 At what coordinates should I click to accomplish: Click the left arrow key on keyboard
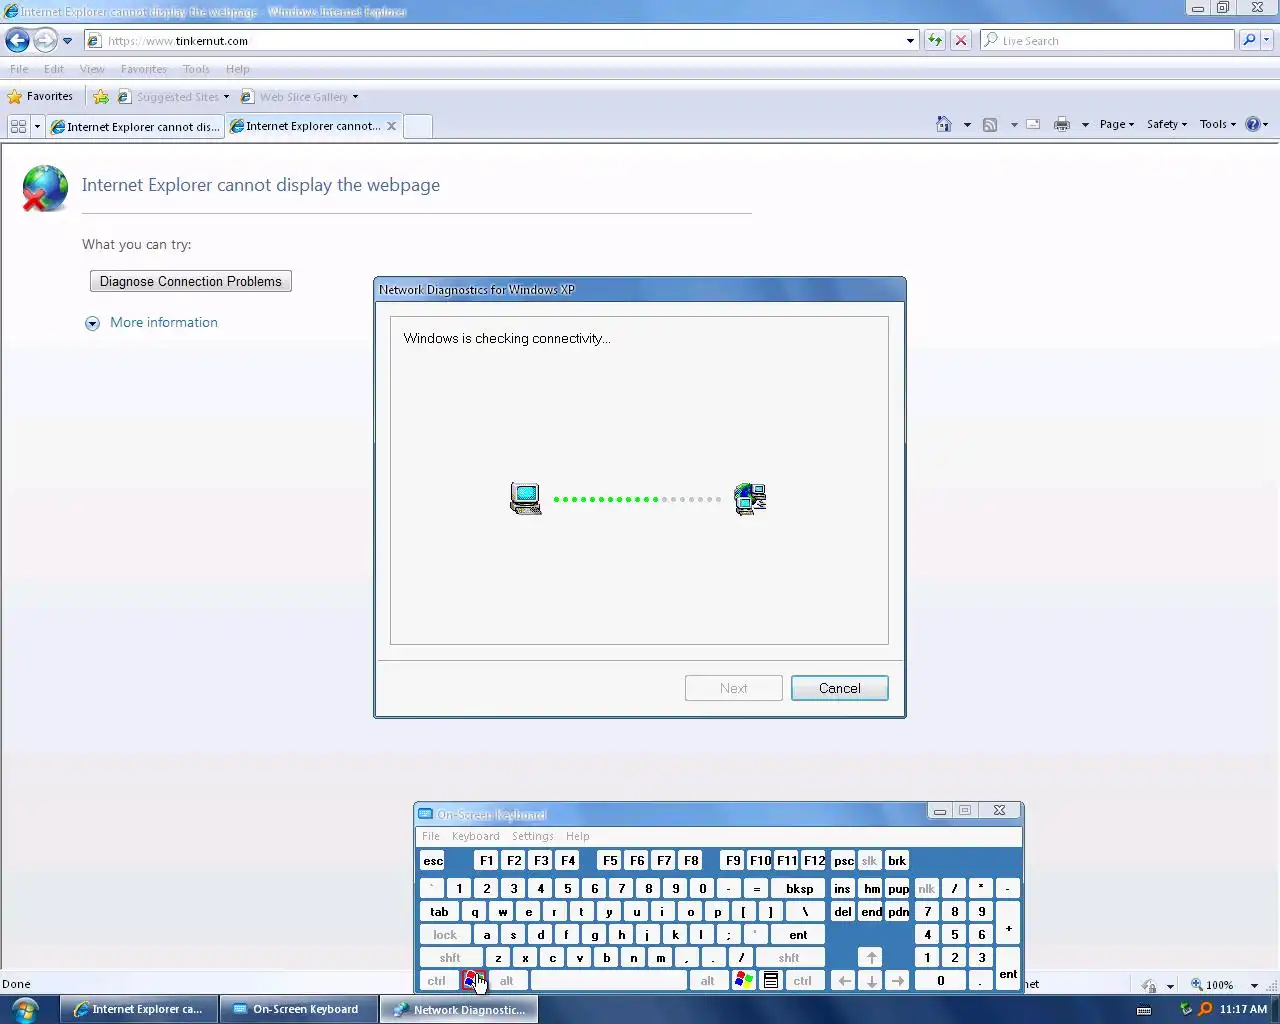(x=844, y=981)
